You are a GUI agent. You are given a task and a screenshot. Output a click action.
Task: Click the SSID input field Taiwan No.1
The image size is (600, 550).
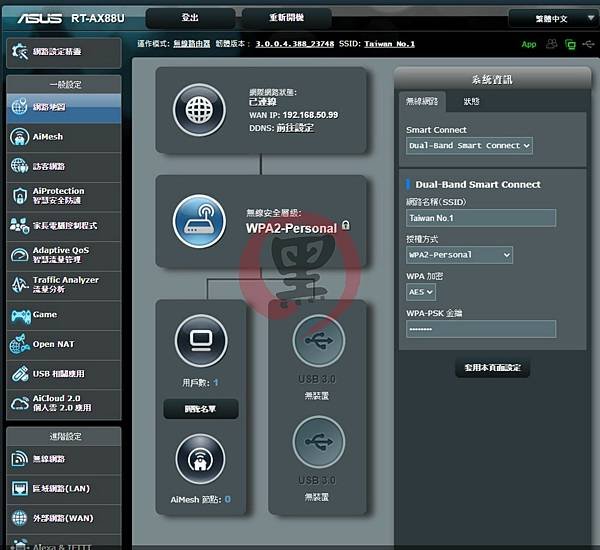[481, 218]
